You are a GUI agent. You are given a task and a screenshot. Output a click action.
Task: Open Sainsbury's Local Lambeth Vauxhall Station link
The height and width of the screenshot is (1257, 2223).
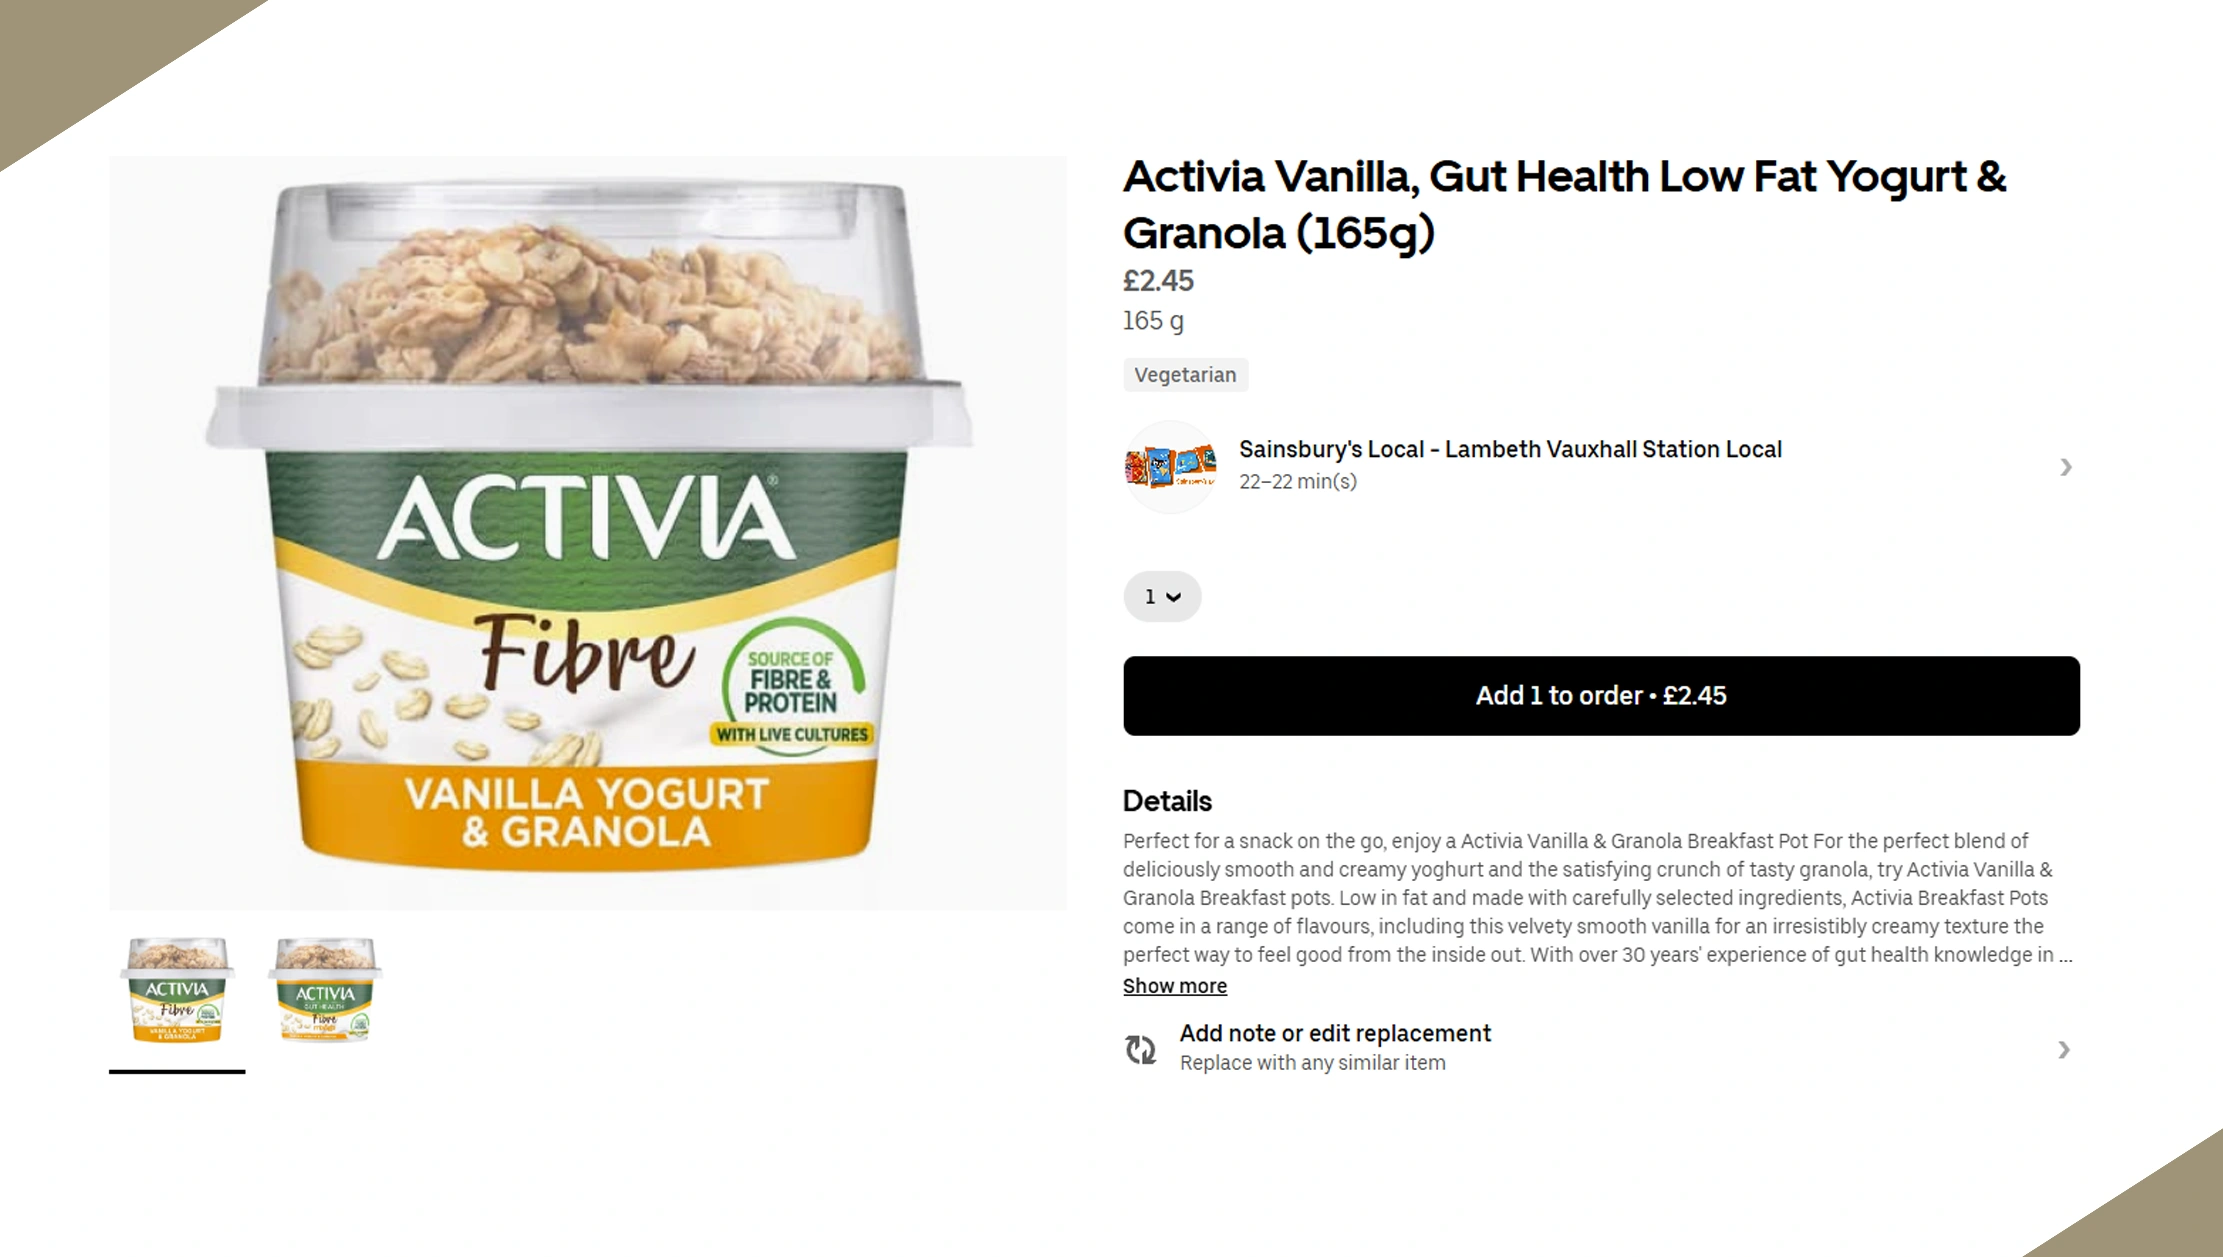pyautogui.click(x=1510, y=450)
